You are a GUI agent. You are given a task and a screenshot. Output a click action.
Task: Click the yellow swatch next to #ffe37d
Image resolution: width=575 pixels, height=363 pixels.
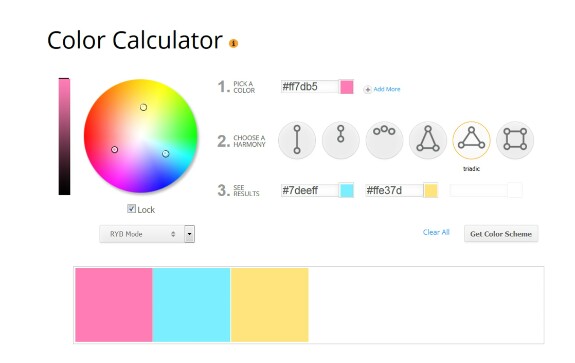tap(431, 190)
